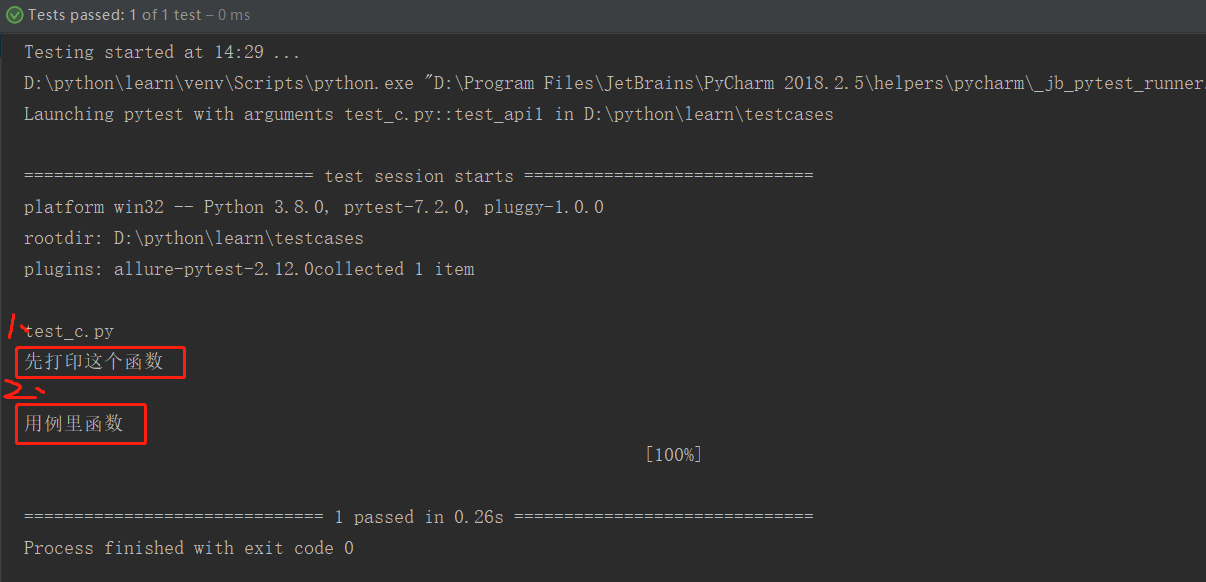The height and width of the screenshot is (582, 1206).
Task: Click the "1 passed in 0.26s" summary line
Action: (418, 517)
